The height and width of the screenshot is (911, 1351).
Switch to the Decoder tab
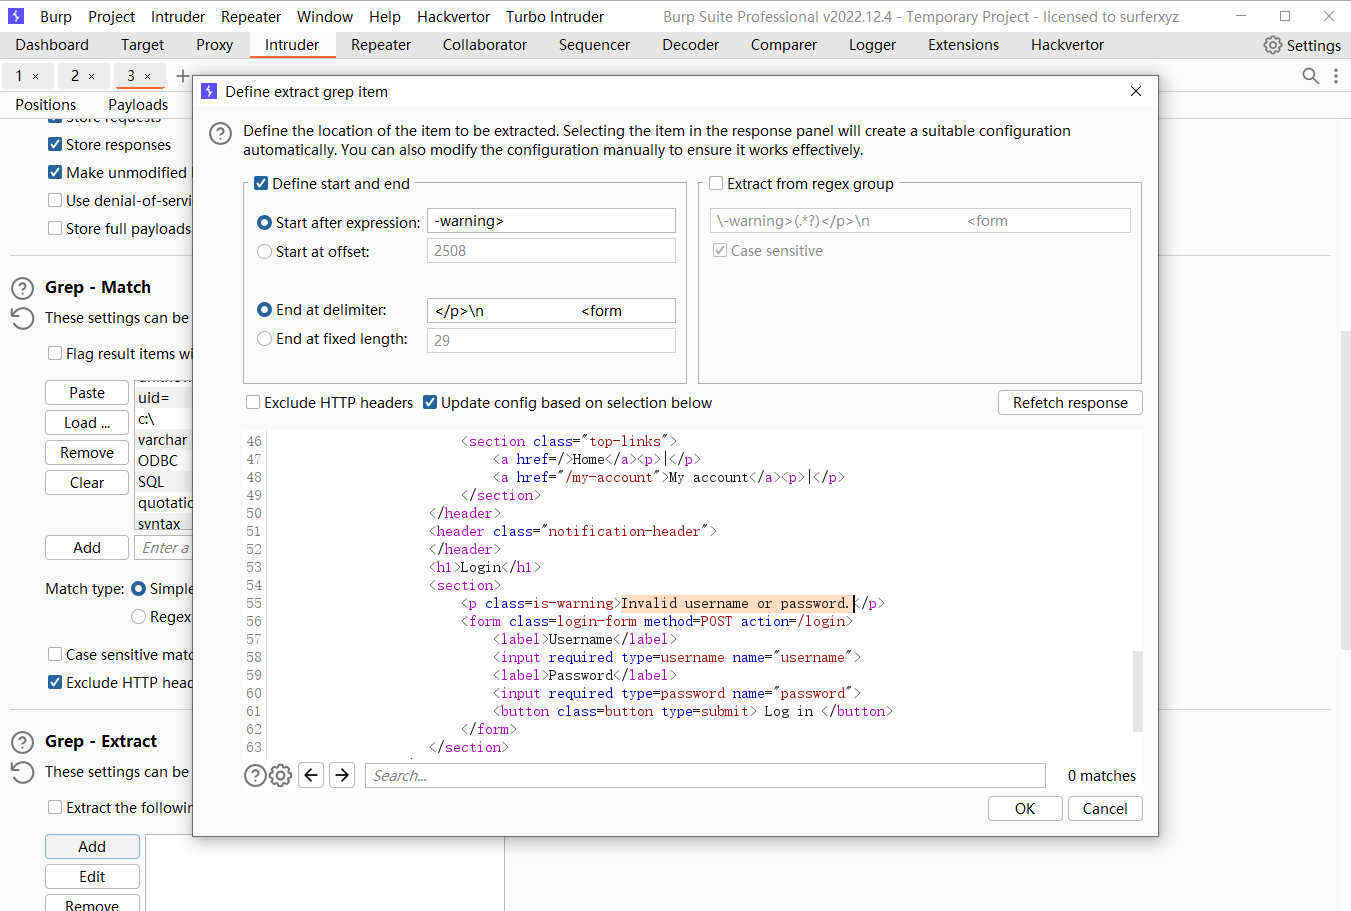[x=690, y=45]
